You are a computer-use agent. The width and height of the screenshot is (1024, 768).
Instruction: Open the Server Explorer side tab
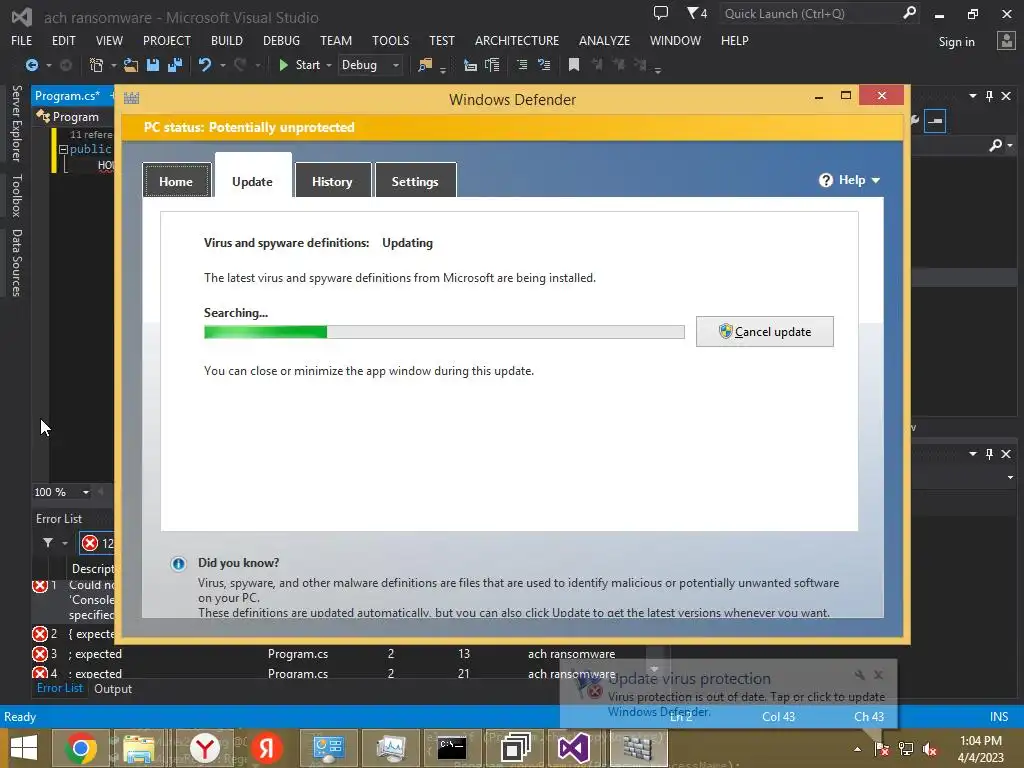point(17,123)
